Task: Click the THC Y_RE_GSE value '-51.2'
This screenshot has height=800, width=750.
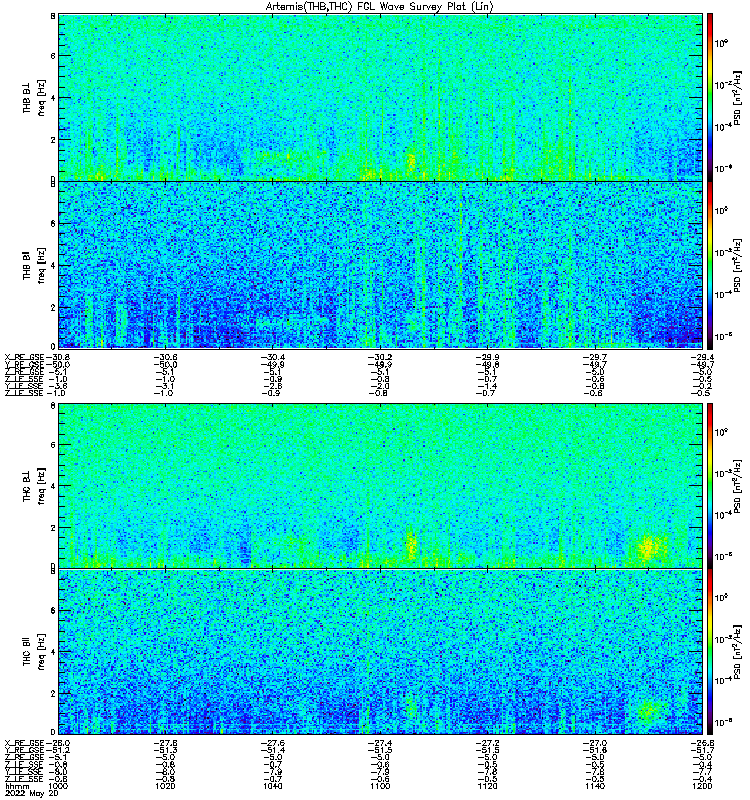Action: tap(58, 750)
